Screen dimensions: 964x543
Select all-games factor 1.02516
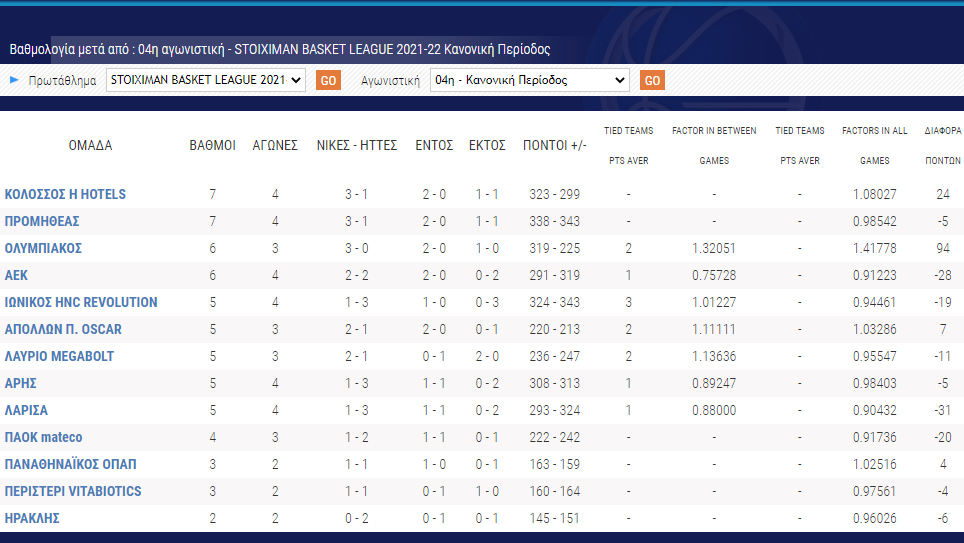tap(874, 465)
